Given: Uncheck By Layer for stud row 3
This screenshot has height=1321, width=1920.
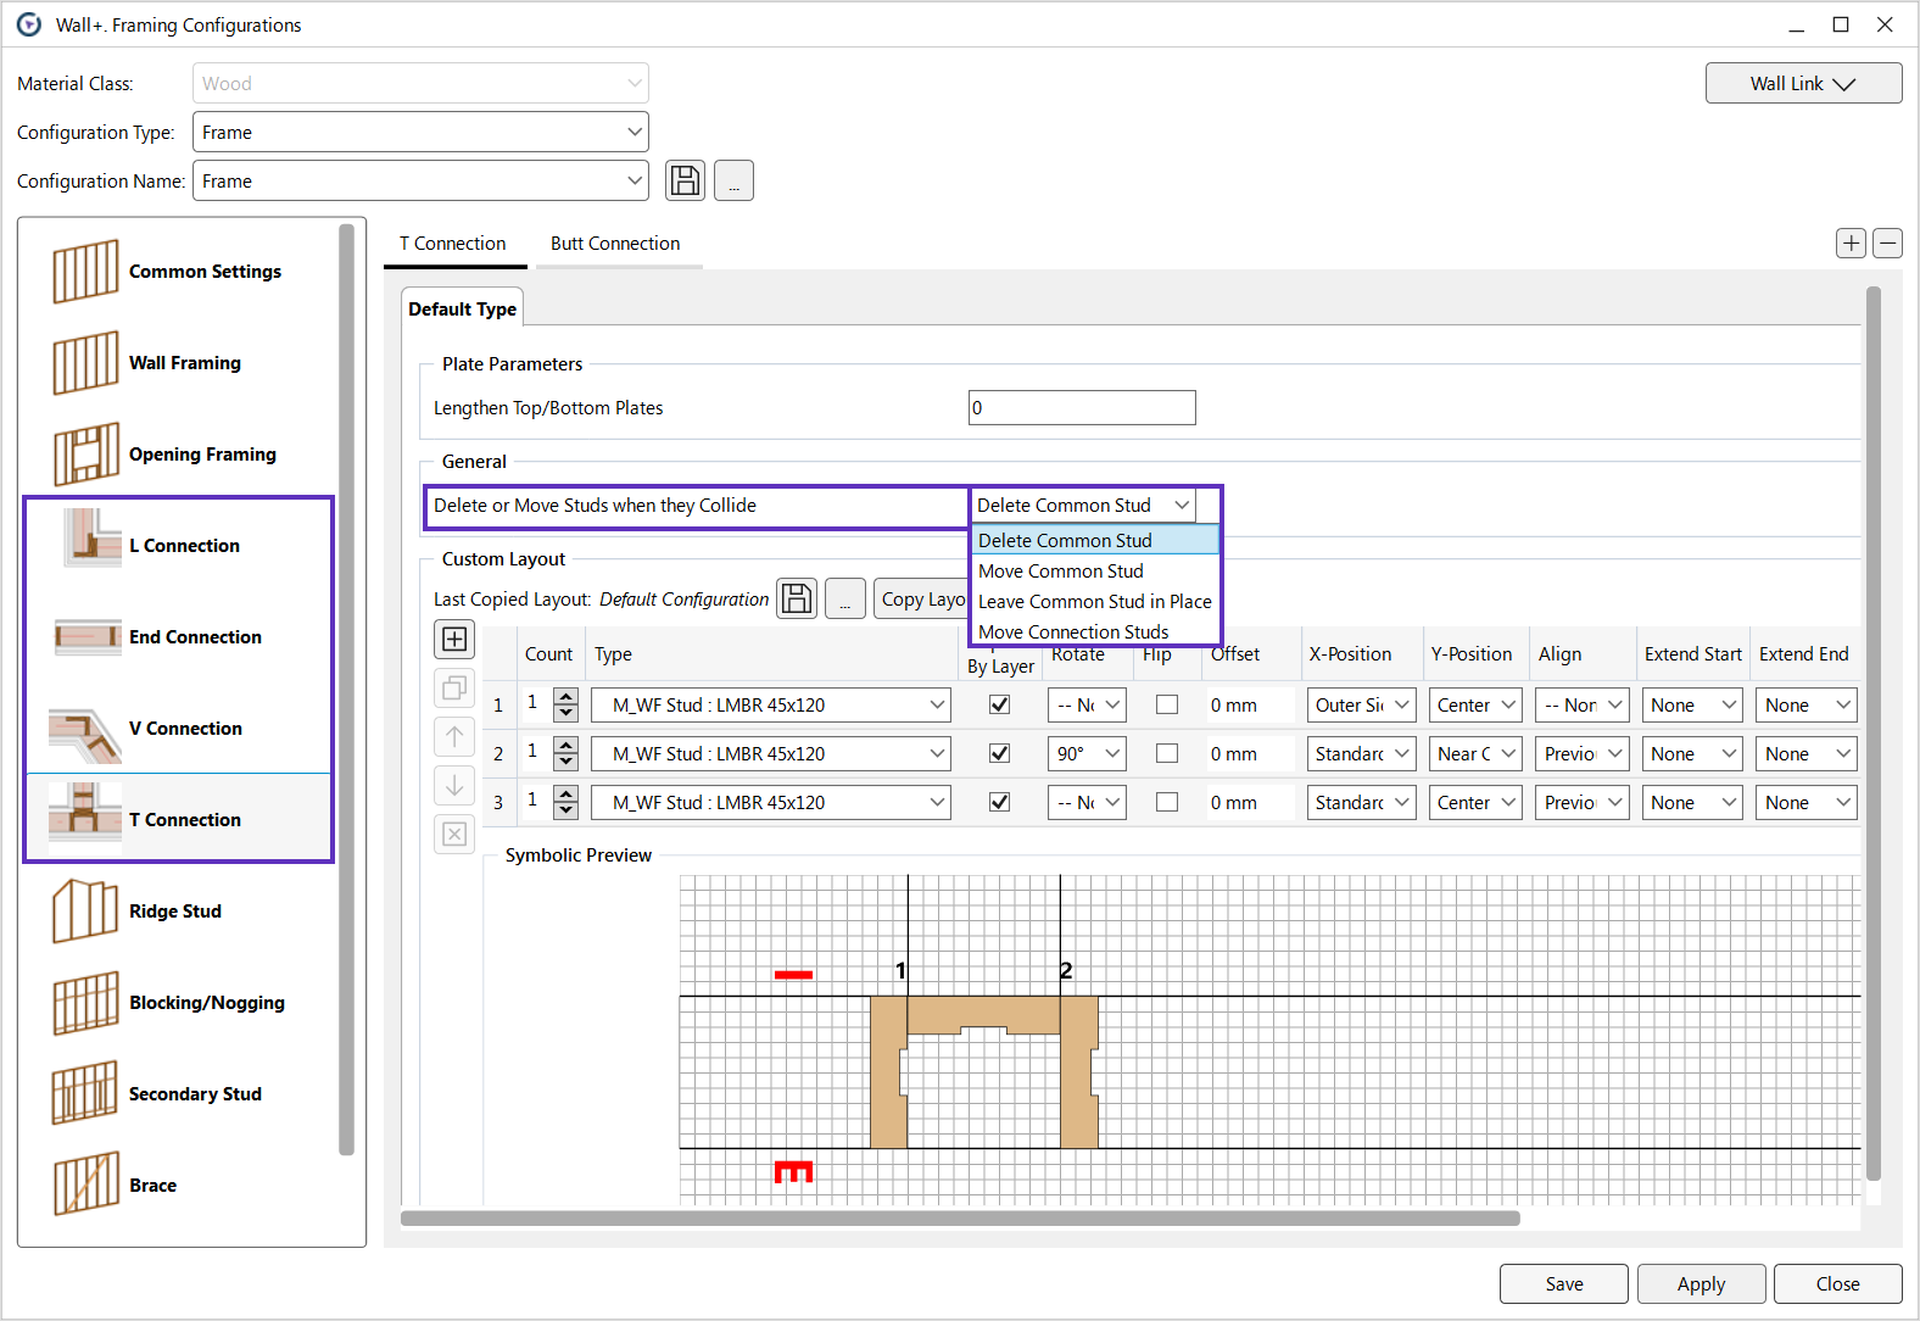Looking at the screenshot, I should click(x=998, y=801).
